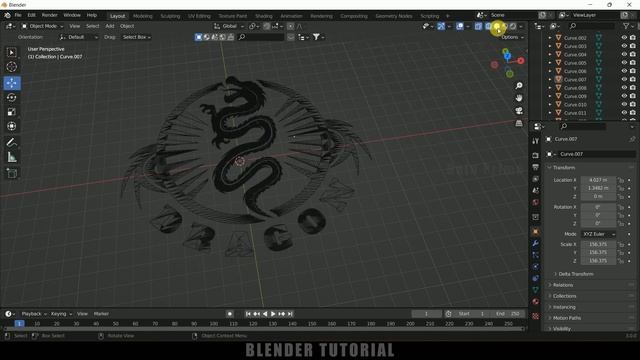
Task: Open Global transform orientation dropdown
Action: [x=229, y=26]
